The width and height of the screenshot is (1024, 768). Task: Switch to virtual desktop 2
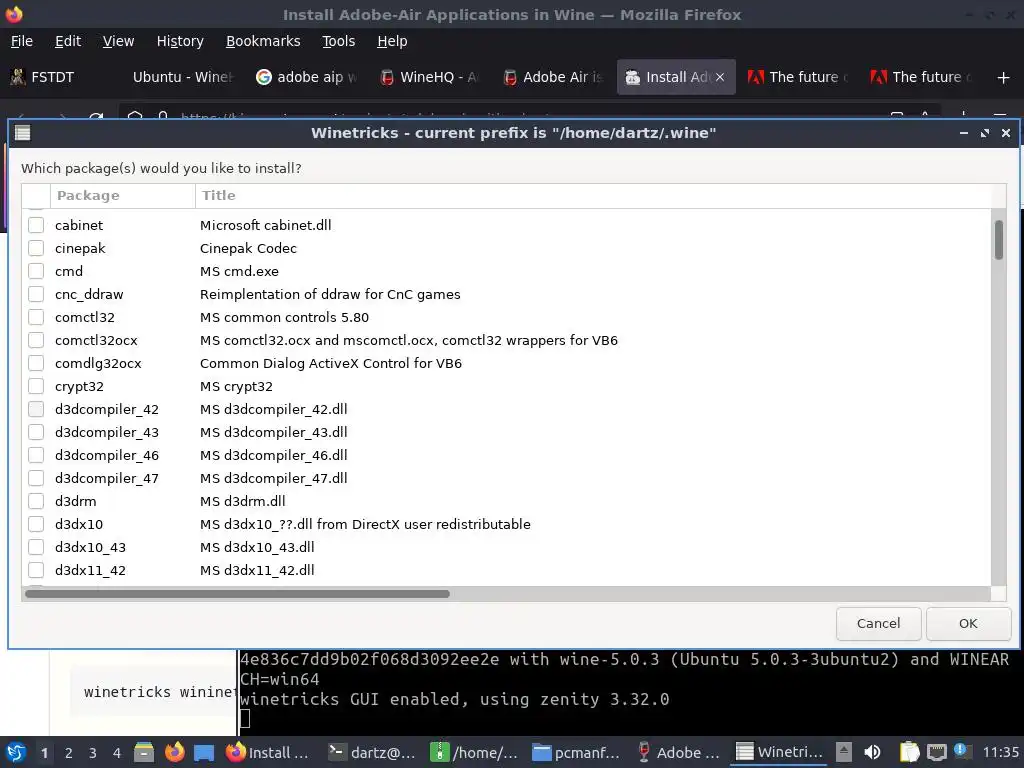(x=69, y=753)
